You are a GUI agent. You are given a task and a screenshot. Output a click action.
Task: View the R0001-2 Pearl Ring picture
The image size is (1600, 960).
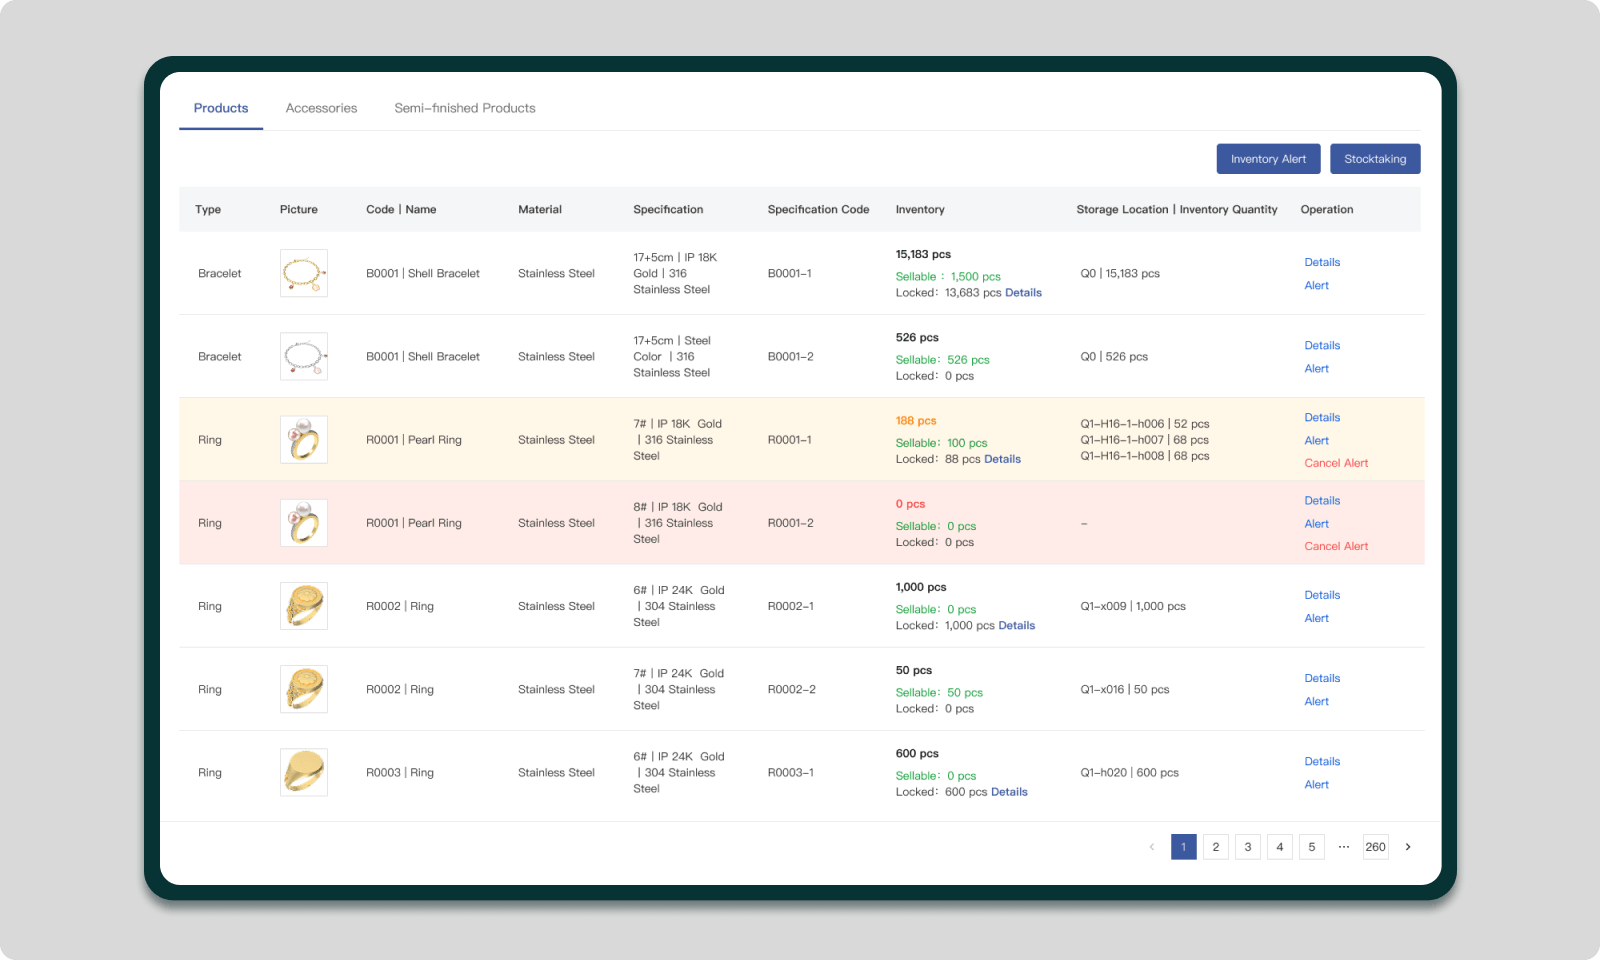pos(304,523)
